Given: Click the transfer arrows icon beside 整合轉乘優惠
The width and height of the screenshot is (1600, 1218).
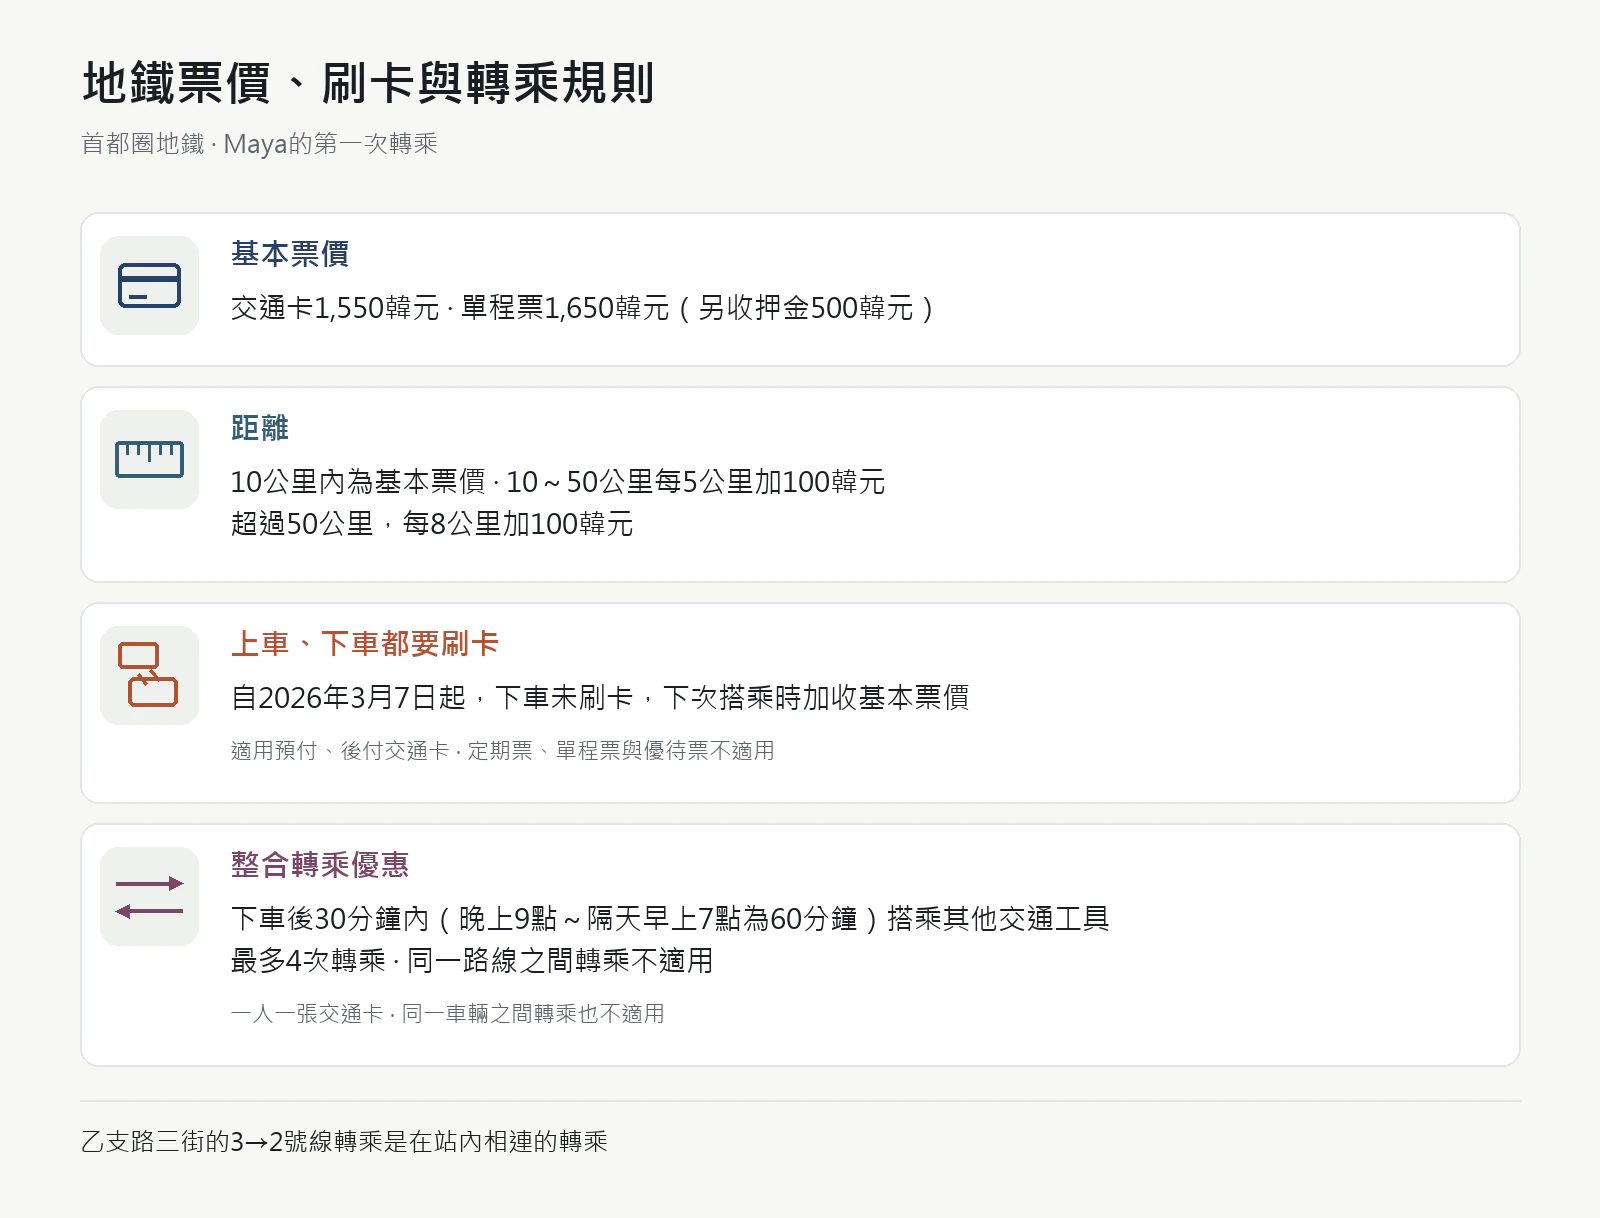Looking at the screenshot, I should (149, 896).
